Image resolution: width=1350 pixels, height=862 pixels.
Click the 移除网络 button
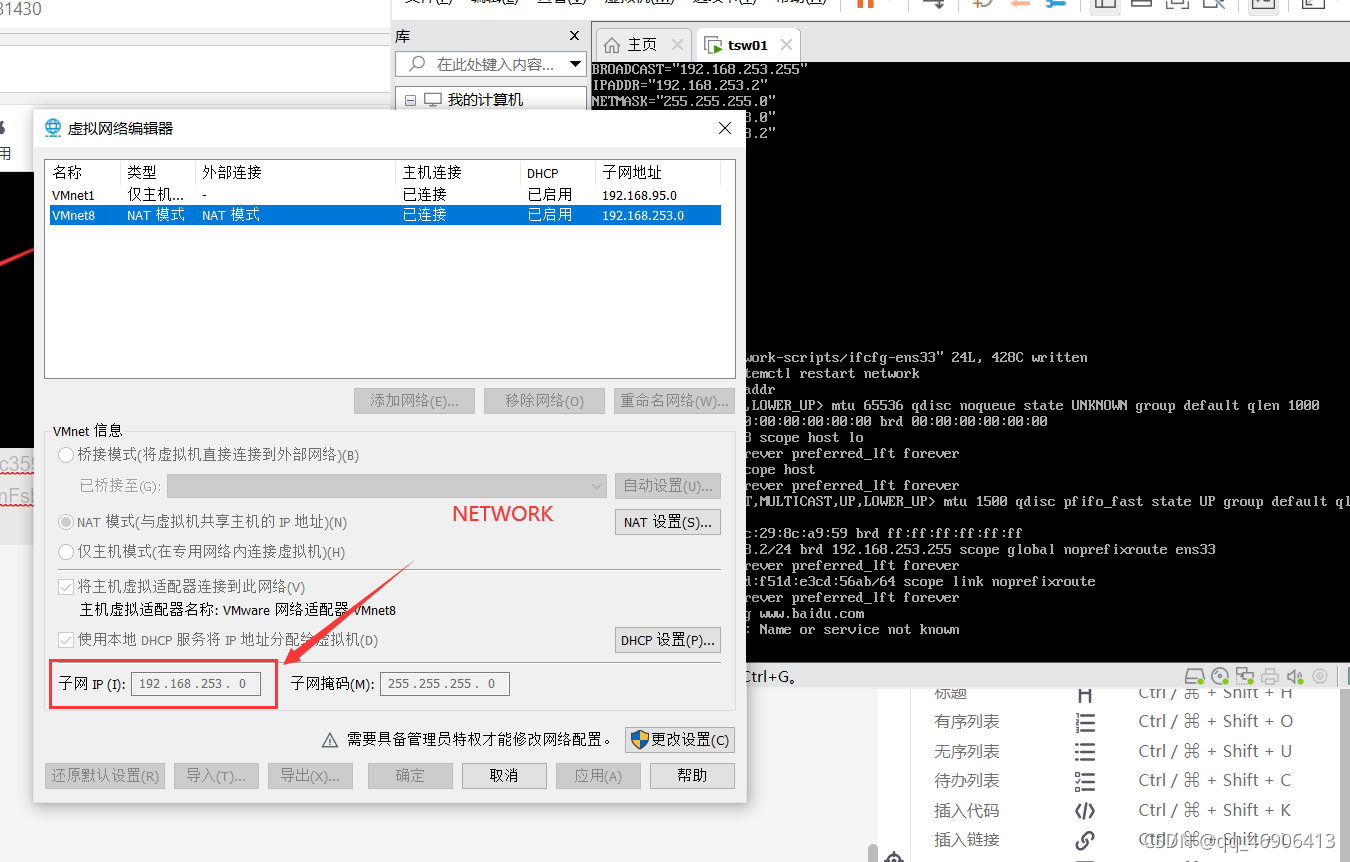pos(544,401)
